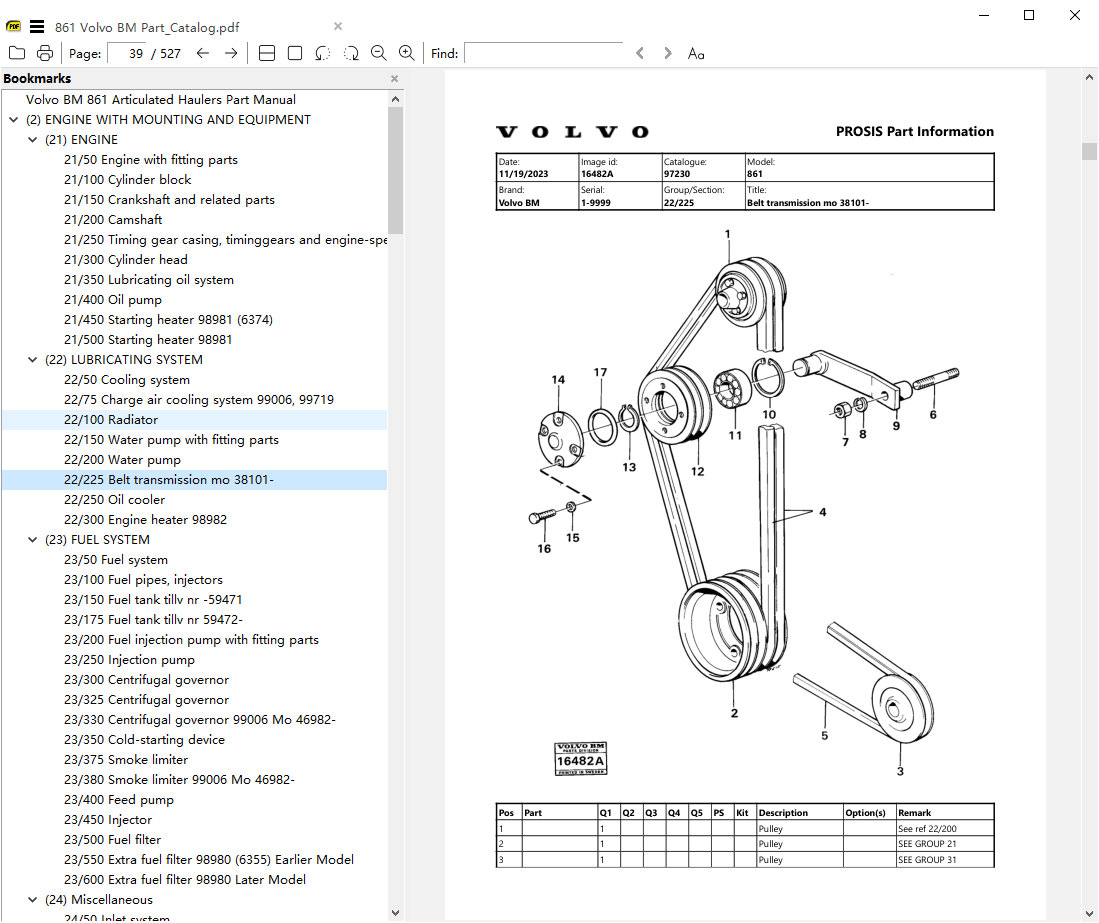This screenshot has height=923, width=1099.
Task: Close the document tab
Action: 338,26
